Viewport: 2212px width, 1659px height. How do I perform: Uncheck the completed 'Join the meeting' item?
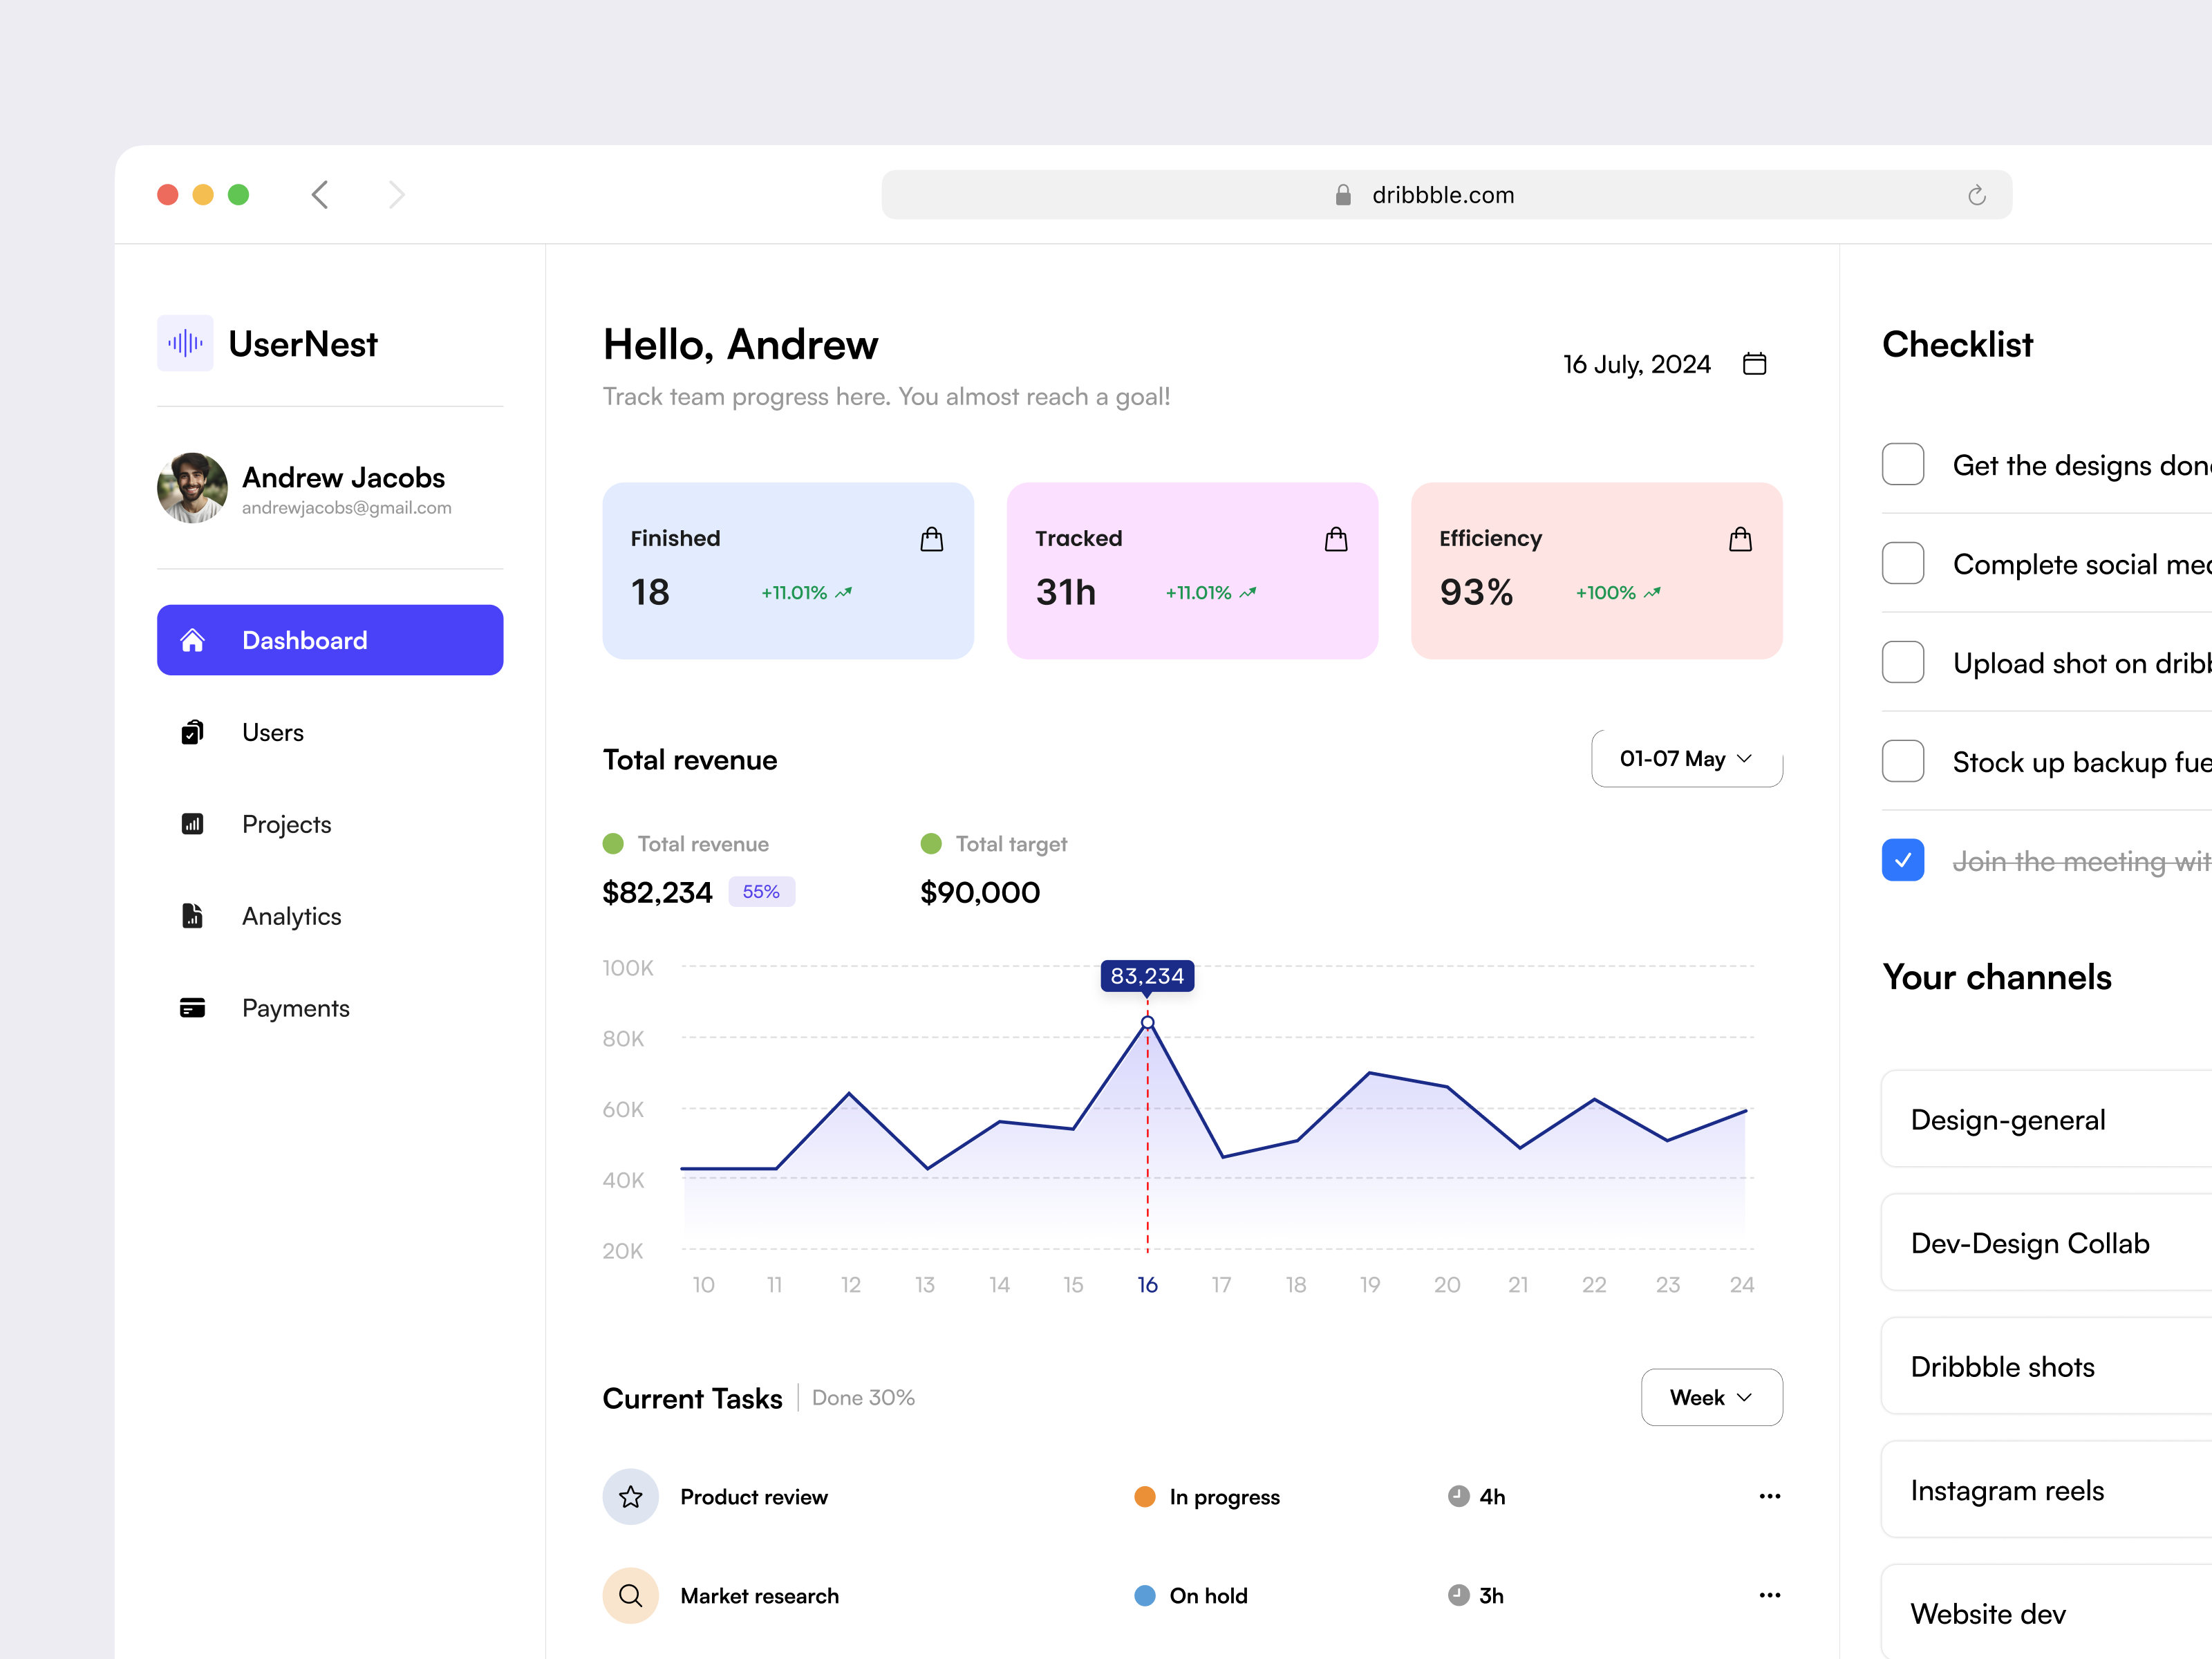click(x=1903, y=859)
